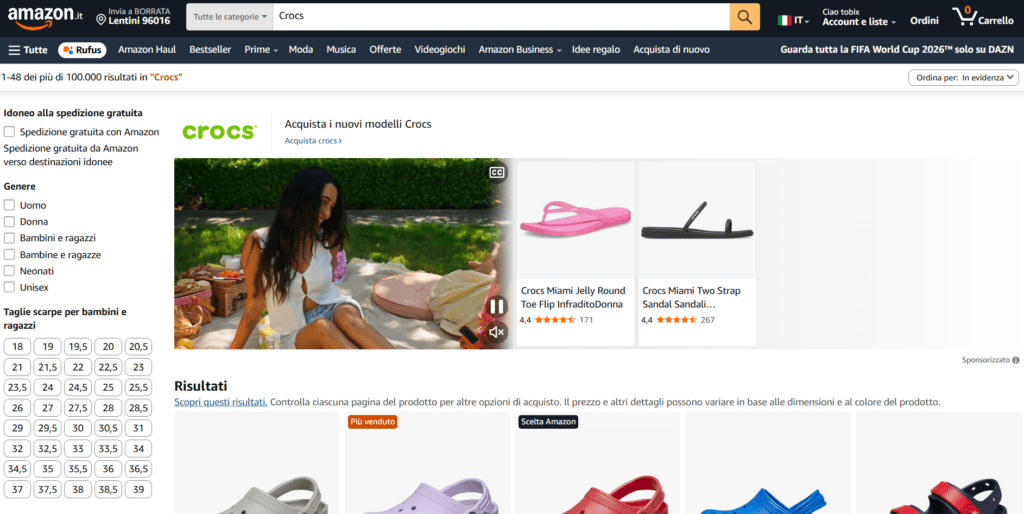
Task: Click the Scelta Amazon badge
Action: point(549,422)
